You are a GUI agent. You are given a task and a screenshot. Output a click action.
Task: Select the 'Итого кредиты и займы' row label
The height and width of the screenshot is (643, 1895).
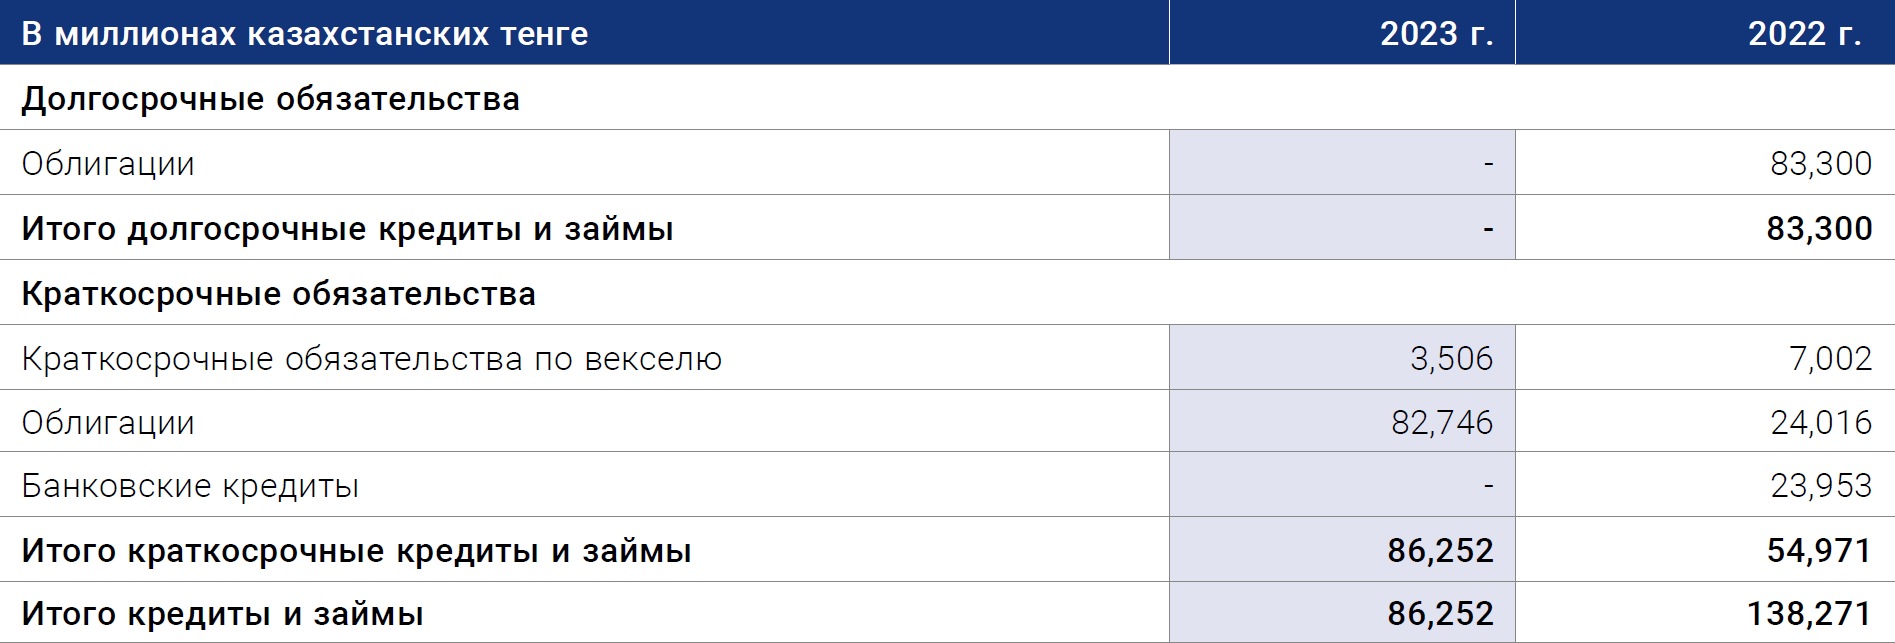(x=223, y=614)
